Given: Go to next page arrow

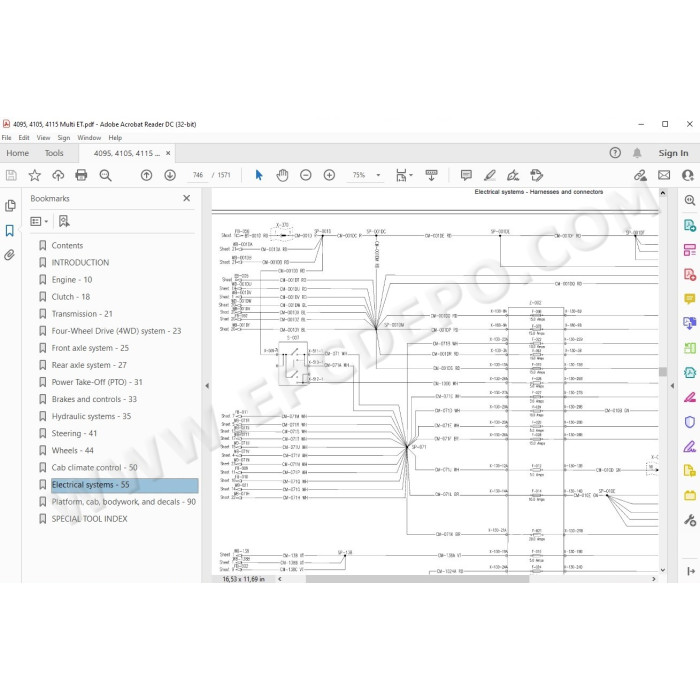Looking at the screenshot, I should 170,175.
